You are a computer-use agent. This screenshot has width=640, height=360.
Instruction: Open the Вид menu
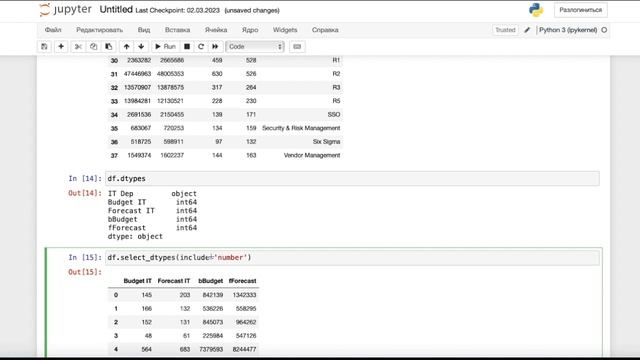click(144, 30)
